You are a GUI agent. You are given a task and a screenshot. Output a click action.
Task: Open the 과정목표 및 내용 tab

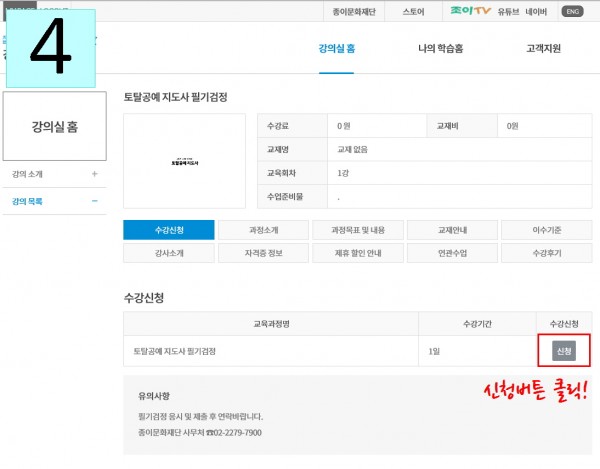point(357,230)
